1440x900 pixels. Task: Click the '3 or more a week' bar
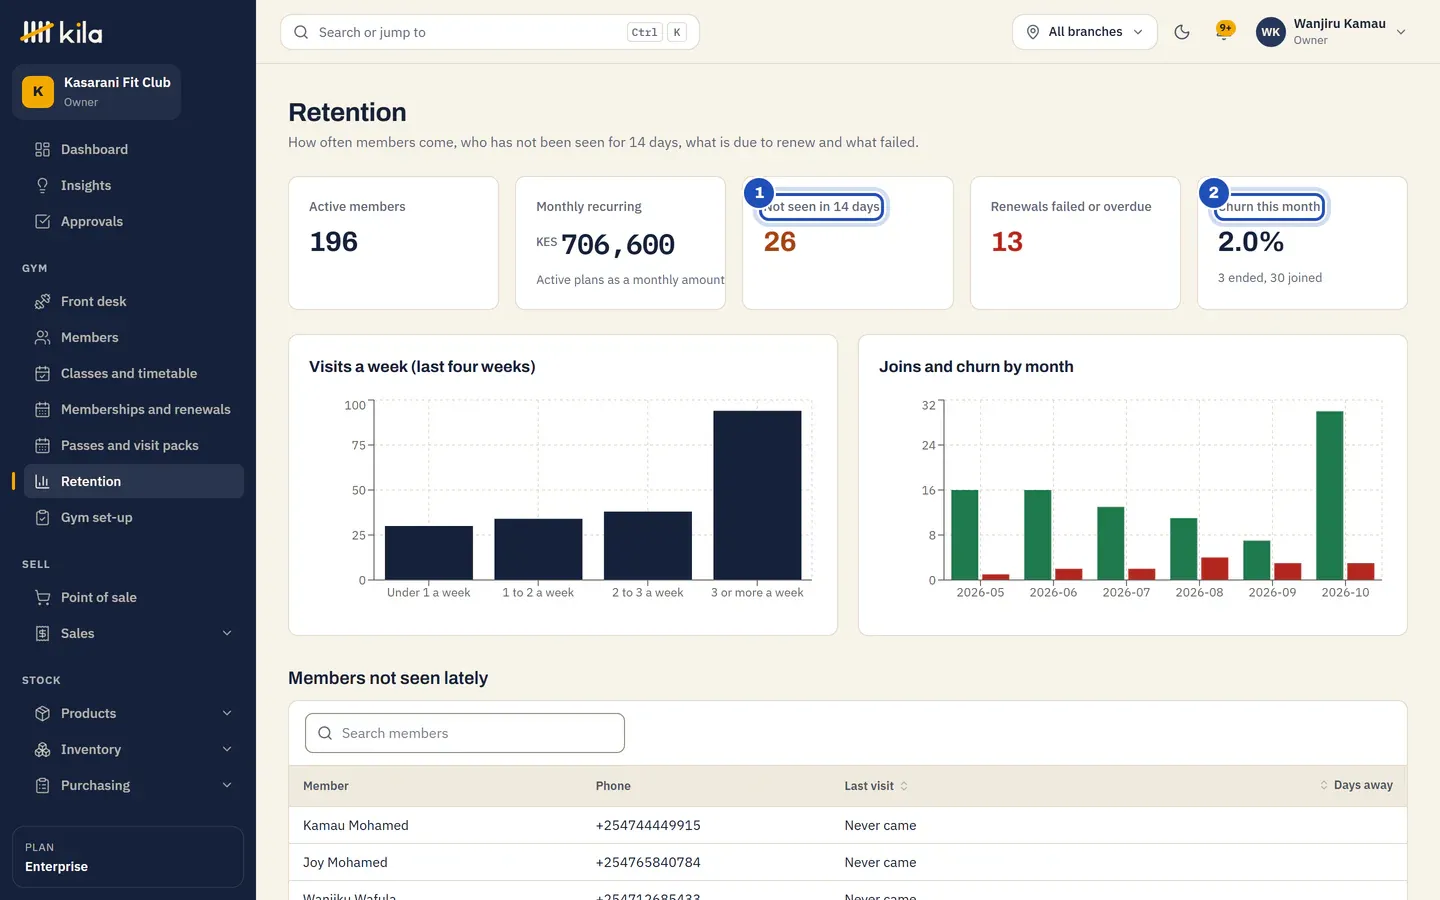(x=757, y=495)
